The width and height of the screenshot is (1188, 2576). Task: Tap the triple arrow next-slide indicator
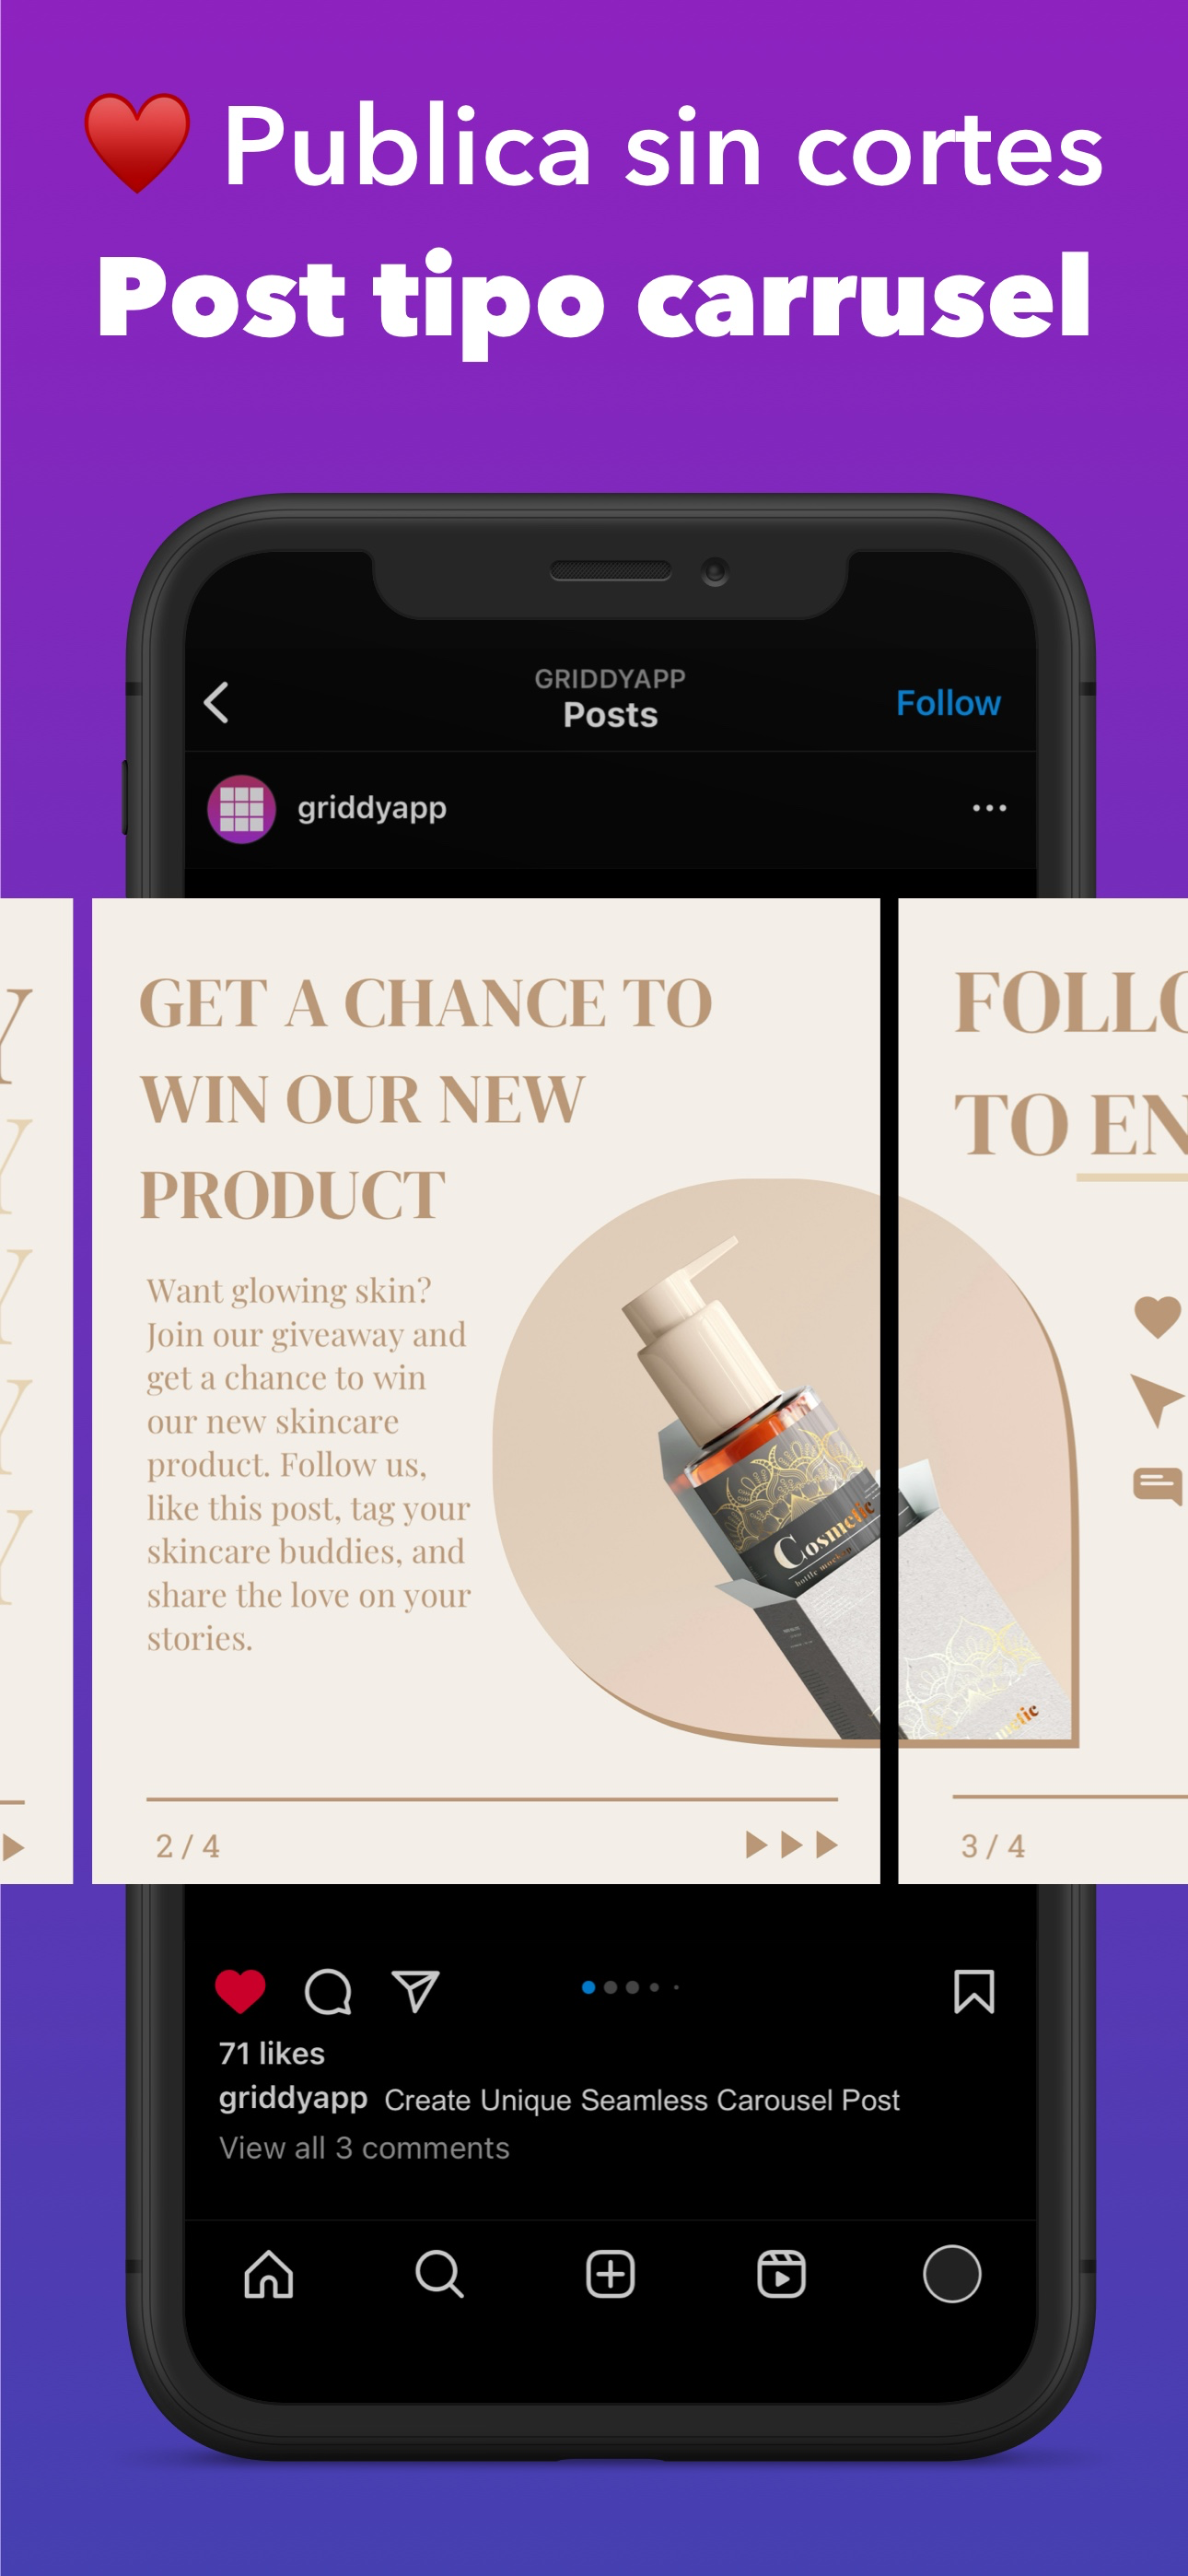pyautogui.click(x=791, y=1844)
